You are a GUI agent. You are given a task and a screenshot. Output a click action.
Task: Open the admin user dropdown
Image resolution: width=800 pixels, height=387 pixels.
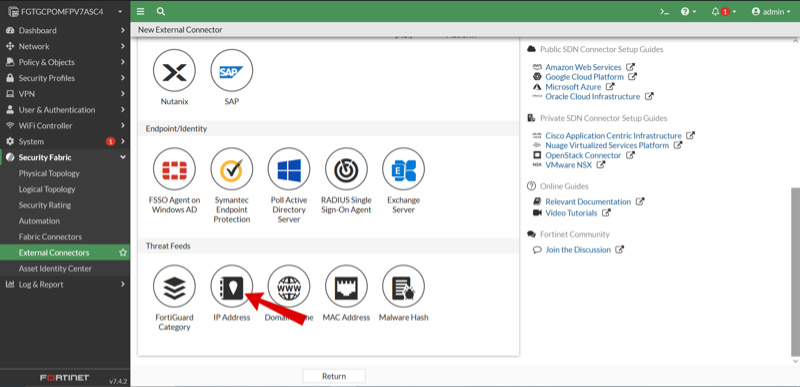[x=770, y=11]
